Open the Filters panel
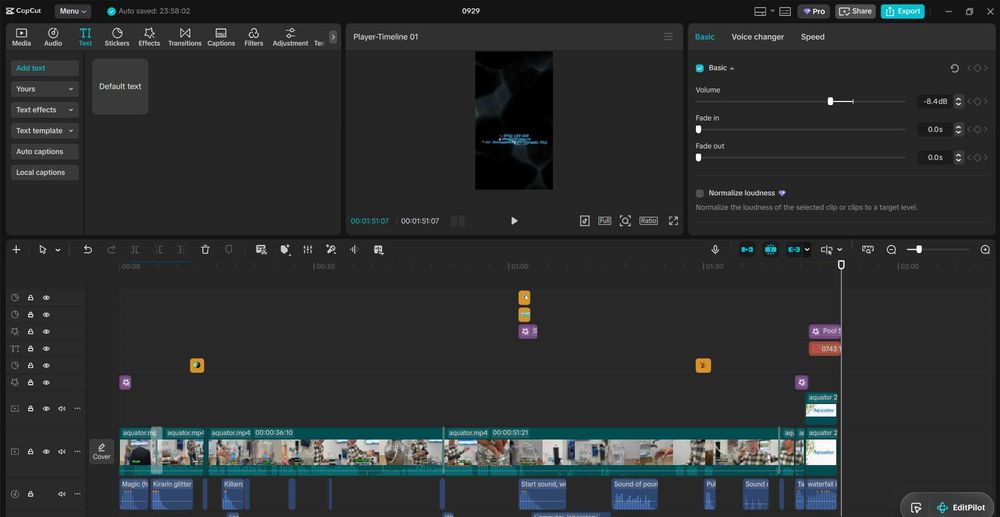The height and width of the screenshot is (517, 1000). (x=253, y=37)
